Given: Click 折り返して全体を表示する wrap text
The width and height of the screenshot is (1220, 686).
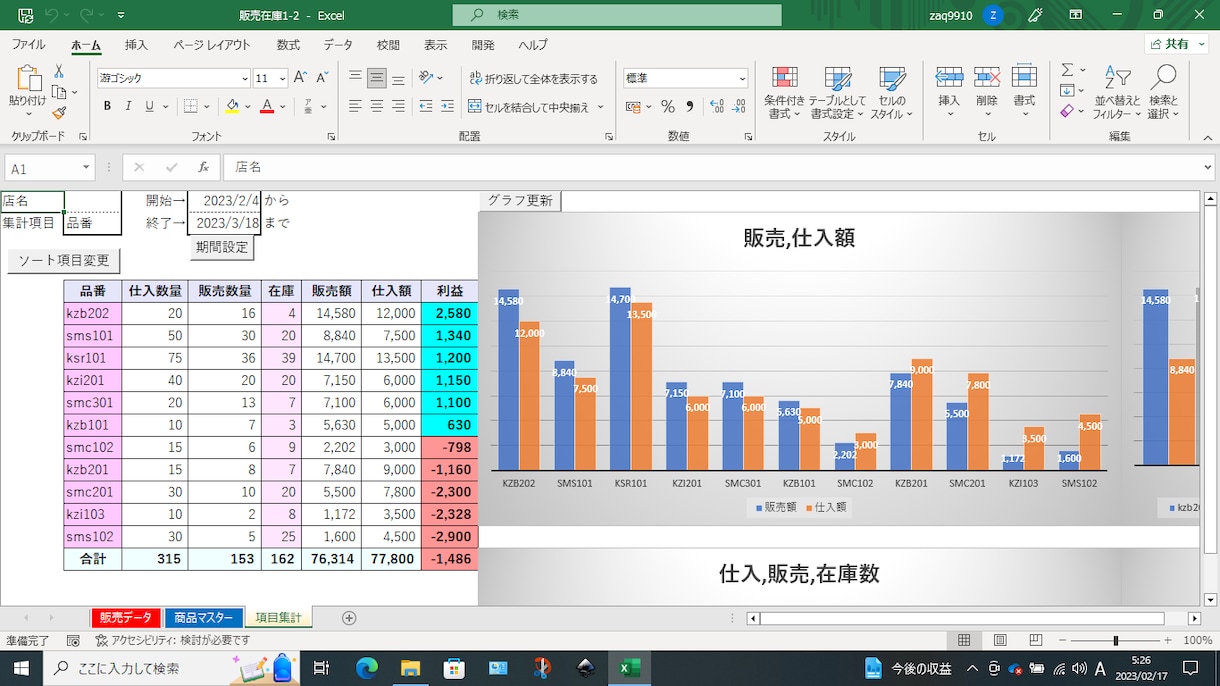Looking at the screenshot, I should pos(533,79).
